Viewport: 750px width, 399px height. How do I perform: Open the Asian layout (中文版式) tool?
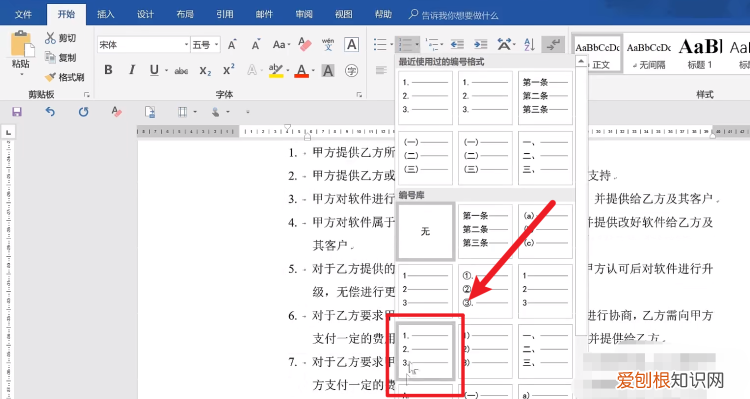505,44
